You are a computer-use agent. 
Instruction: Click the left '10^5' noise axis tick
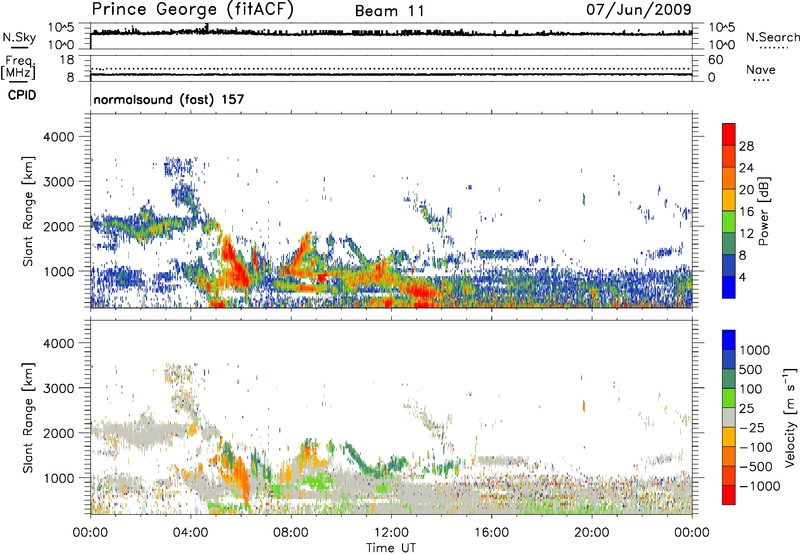pos(61,28)
